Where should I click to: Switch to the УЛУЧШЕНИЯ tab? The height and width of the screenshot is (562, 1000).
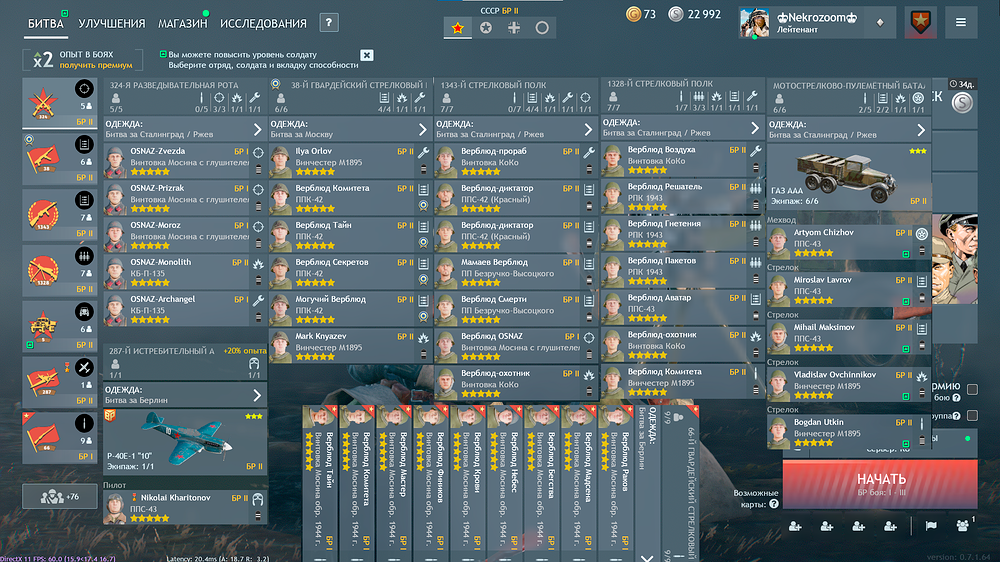pyautogui.click(x=111, y=23)
